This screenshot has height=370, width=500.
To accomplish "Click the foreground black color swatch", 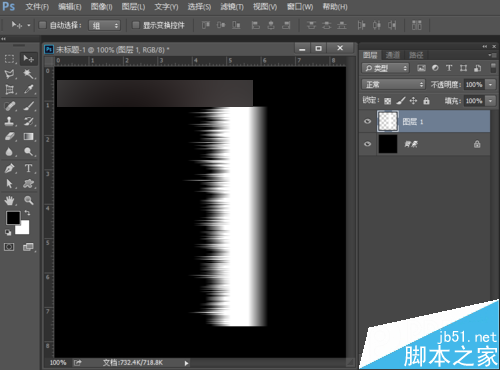I will [x=12, y=218].
